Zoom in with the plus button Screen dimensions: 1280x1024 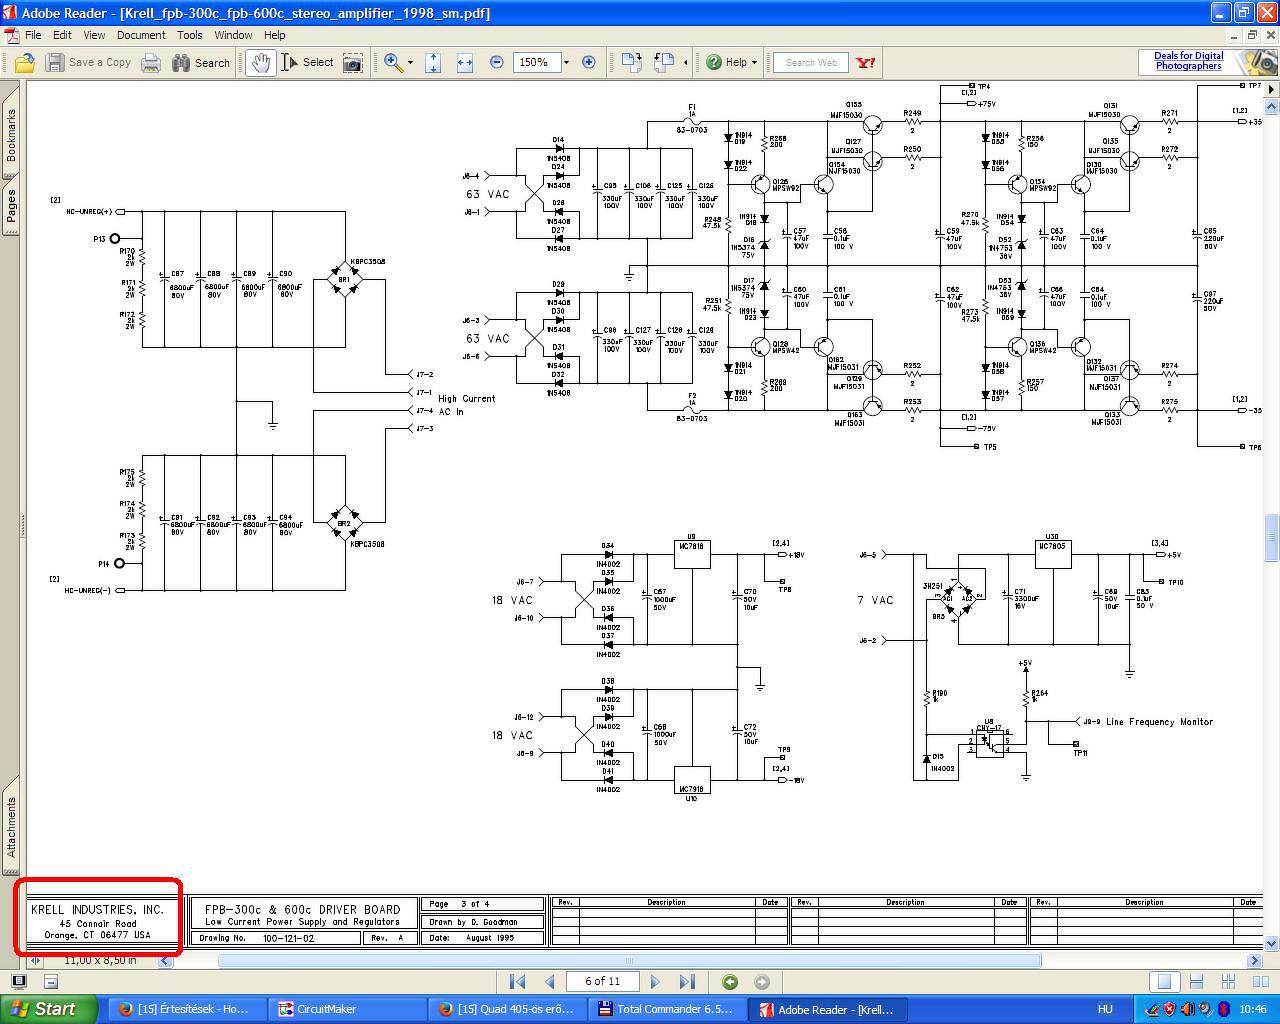(x=589, y=62)
